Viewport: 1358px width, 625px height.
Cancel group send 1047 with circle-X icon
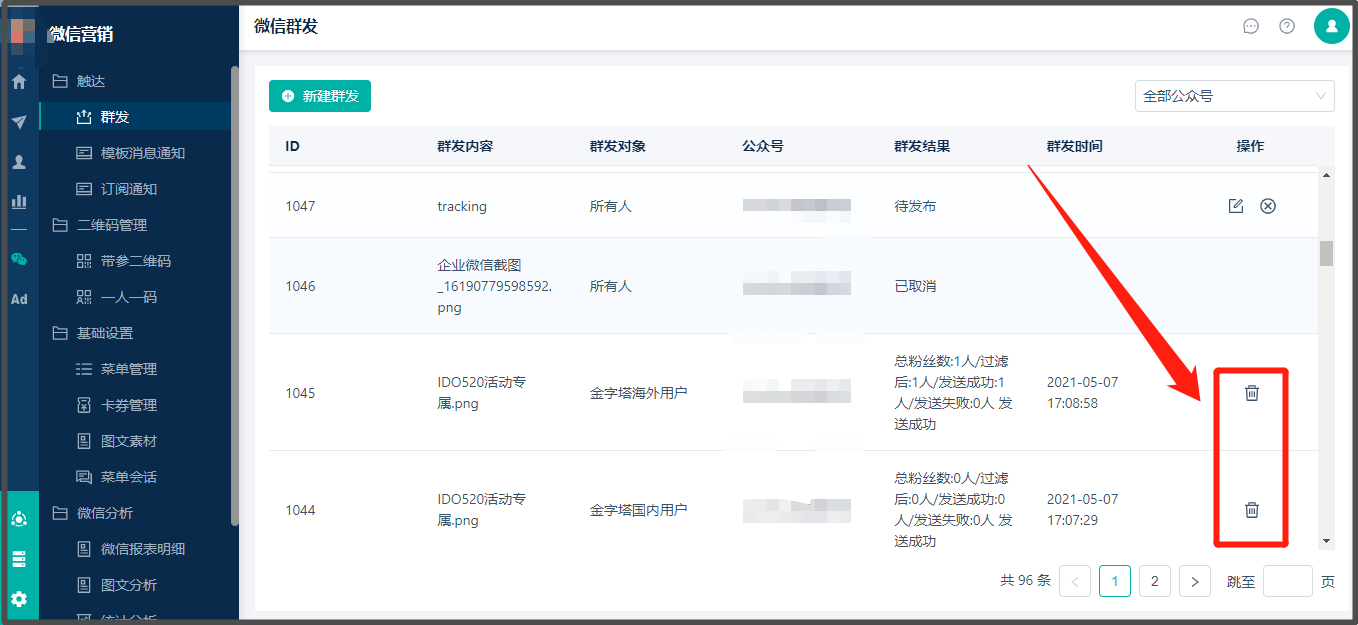click(x=1268, y=206)
